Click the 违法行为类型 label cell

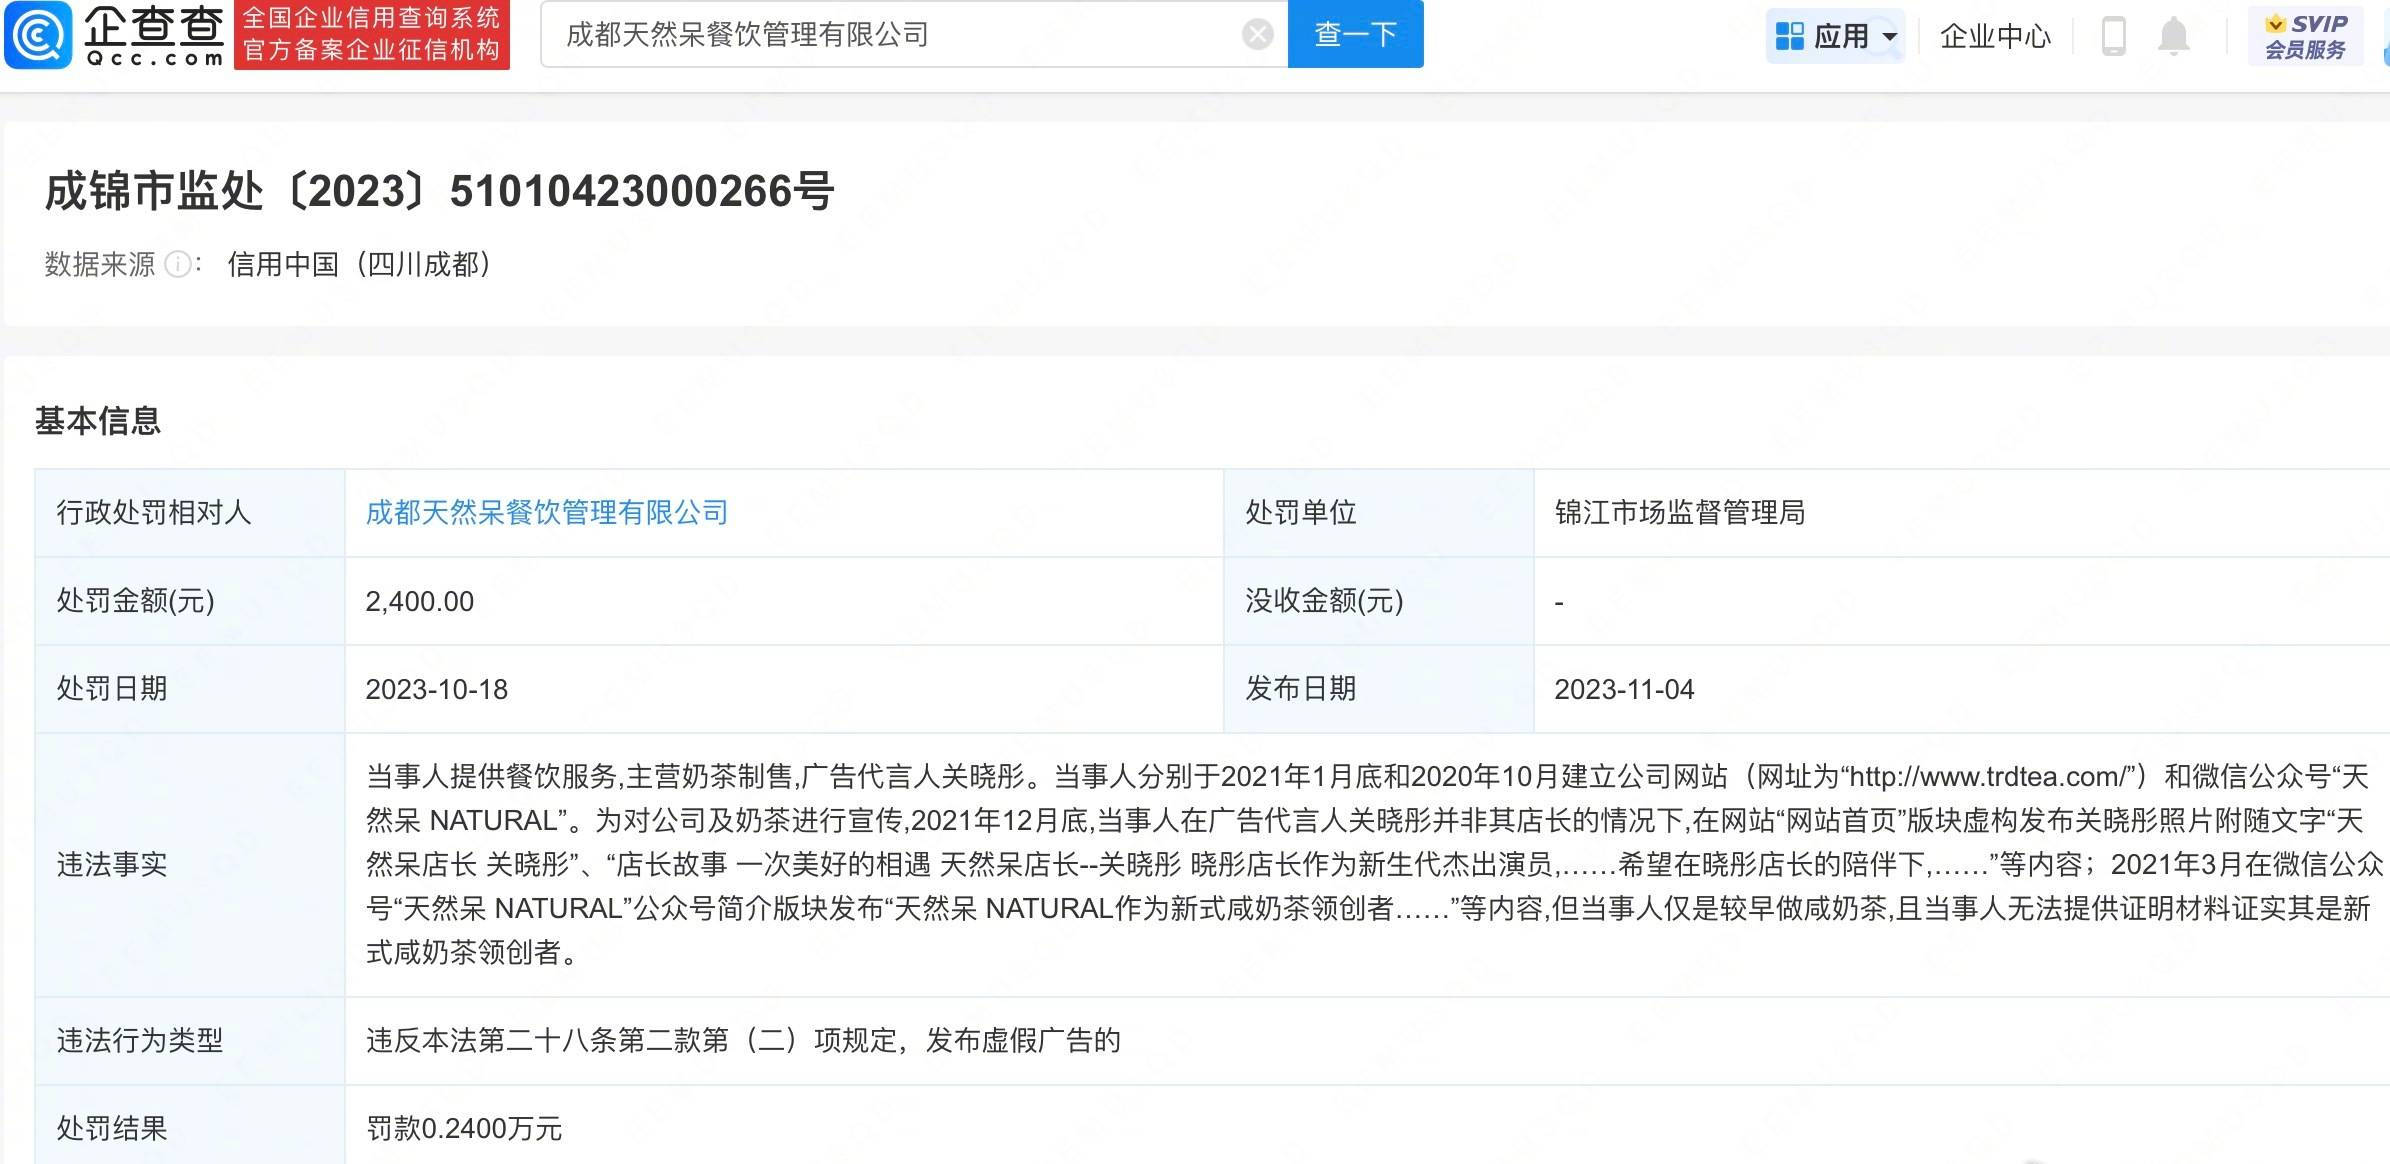pyautogui.click(x=190, y=1041)
